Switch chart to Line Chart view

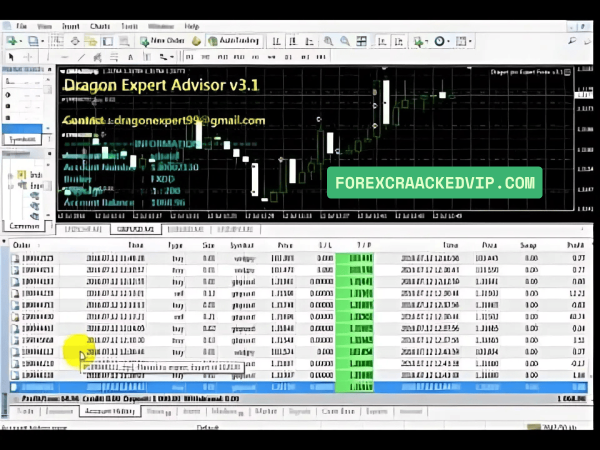coord(309,41)
